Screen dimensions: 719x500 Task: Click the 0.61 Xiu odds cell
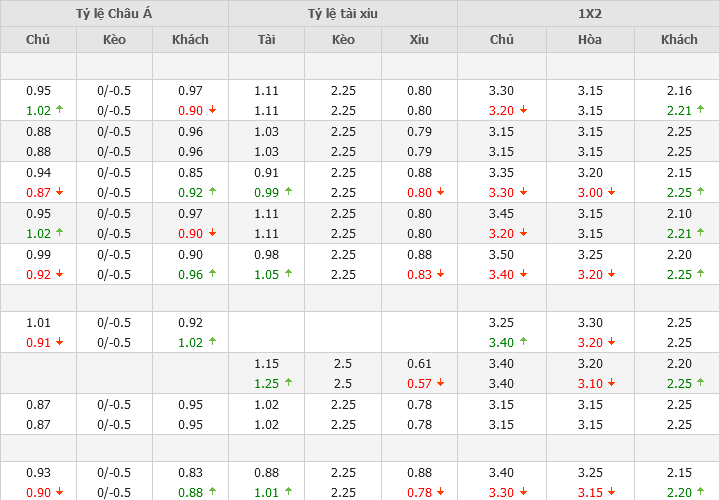419,364
